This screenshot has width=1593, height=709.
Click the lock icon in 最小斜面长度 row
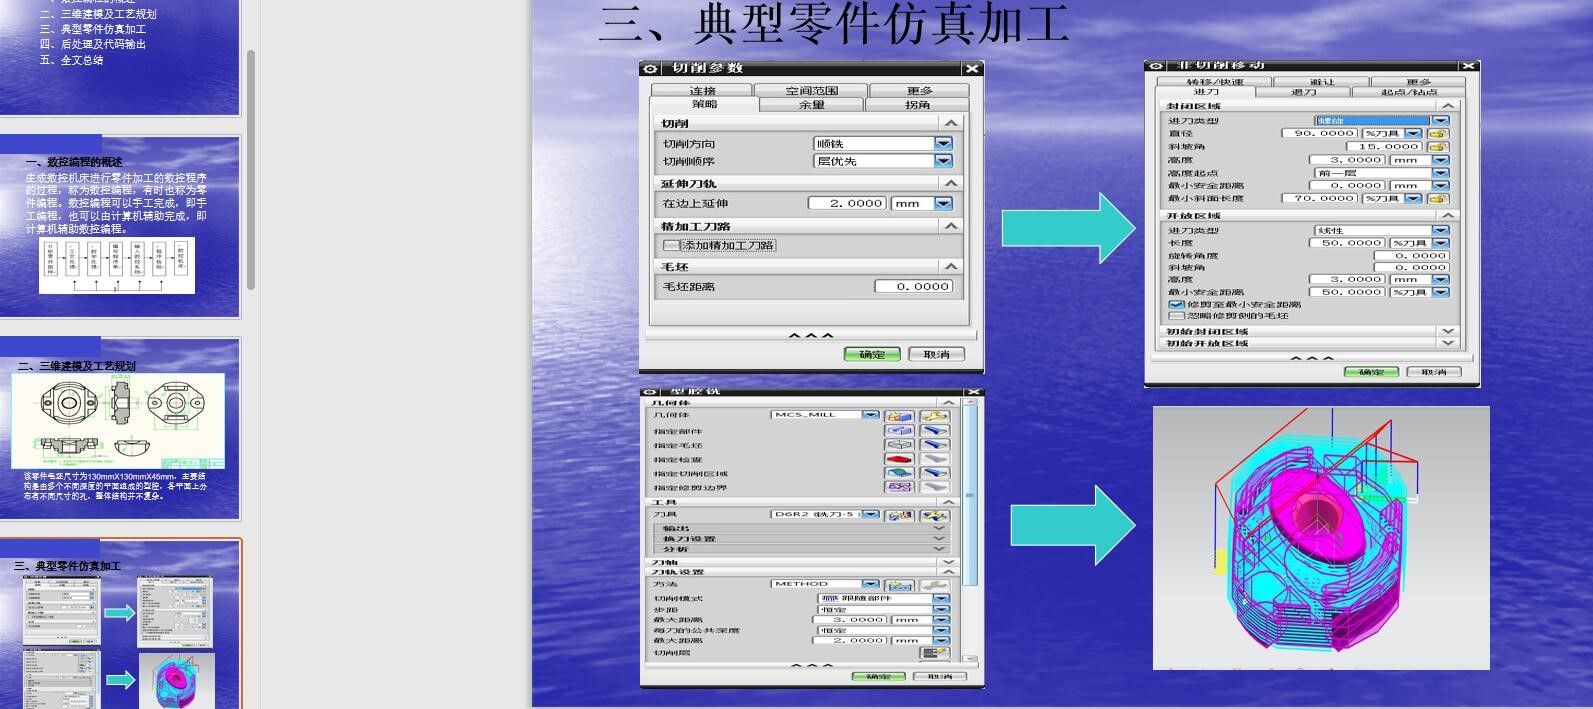click(1438, 198)
